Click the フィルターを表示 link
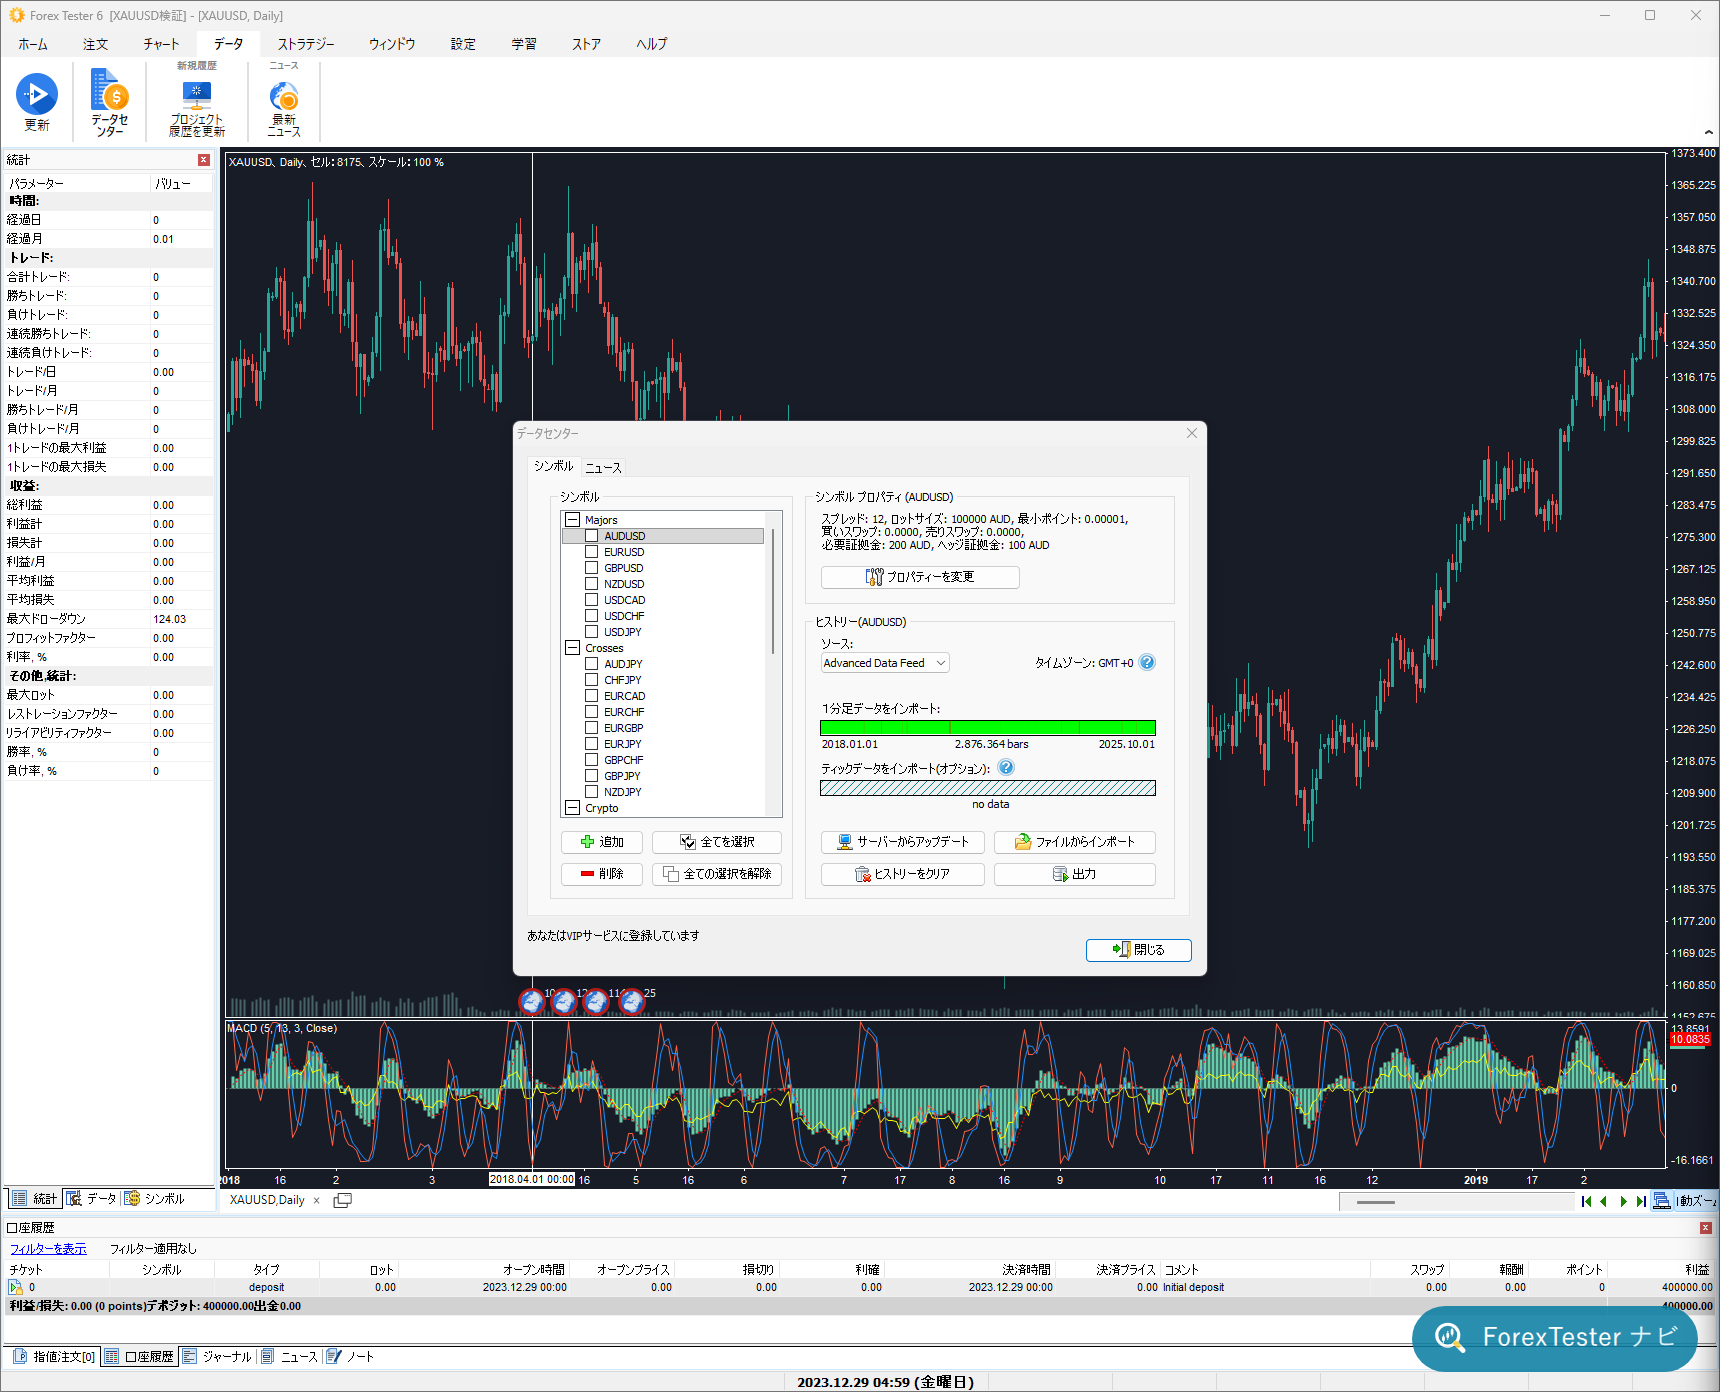The image size is (1720, 1392). click(48, 1249)
